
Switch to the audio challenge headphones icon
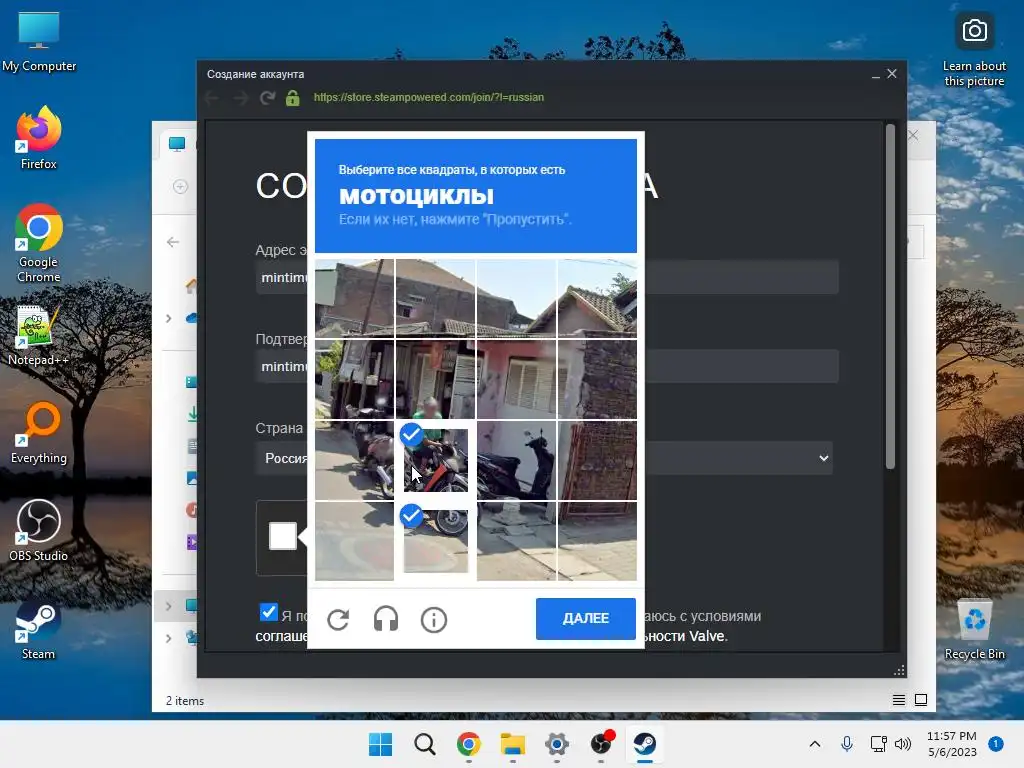(x=386, y=619)
